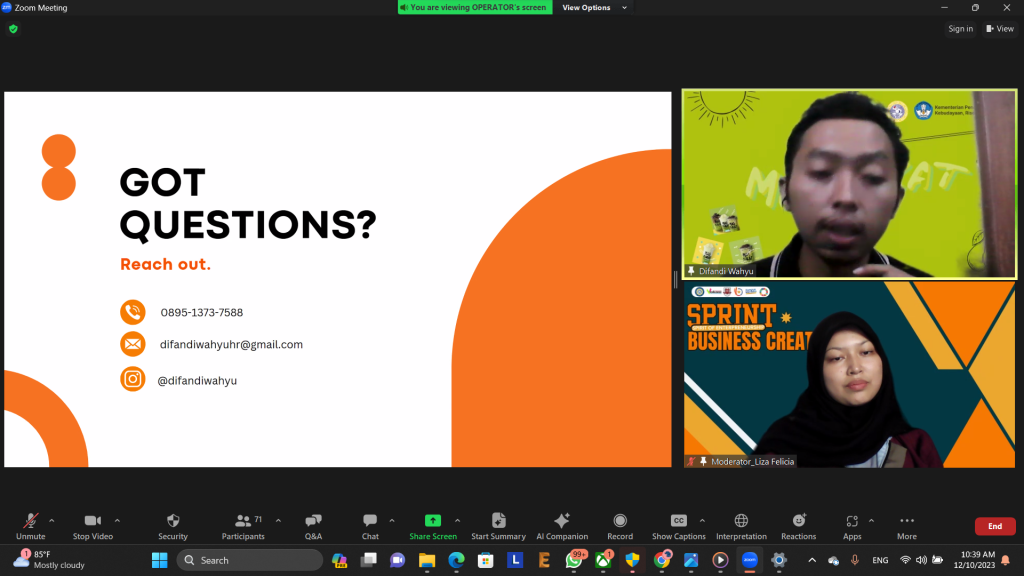Click the phone number 0895-1373-7588
The image size is (1024, 576).
coord(202,313)
